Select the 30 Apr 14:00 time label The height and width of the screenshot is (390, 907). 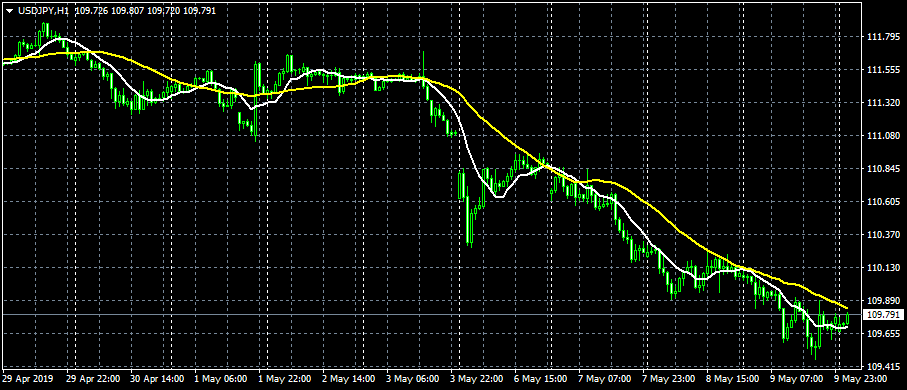click(157, 379)
